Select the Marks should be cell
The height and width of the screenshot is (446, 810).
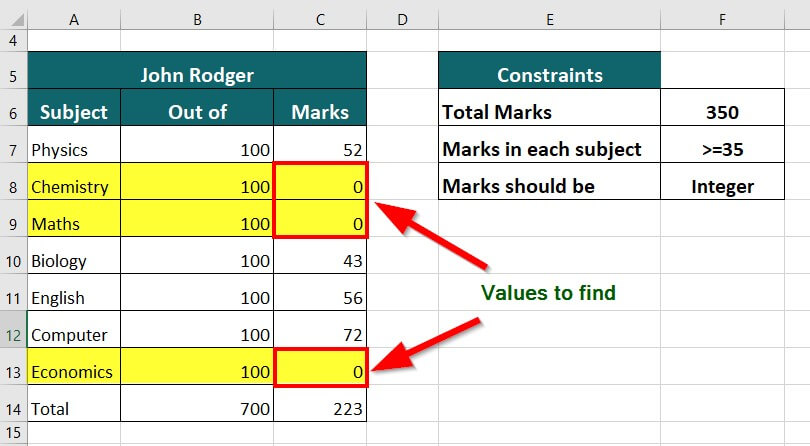[549, 181]
